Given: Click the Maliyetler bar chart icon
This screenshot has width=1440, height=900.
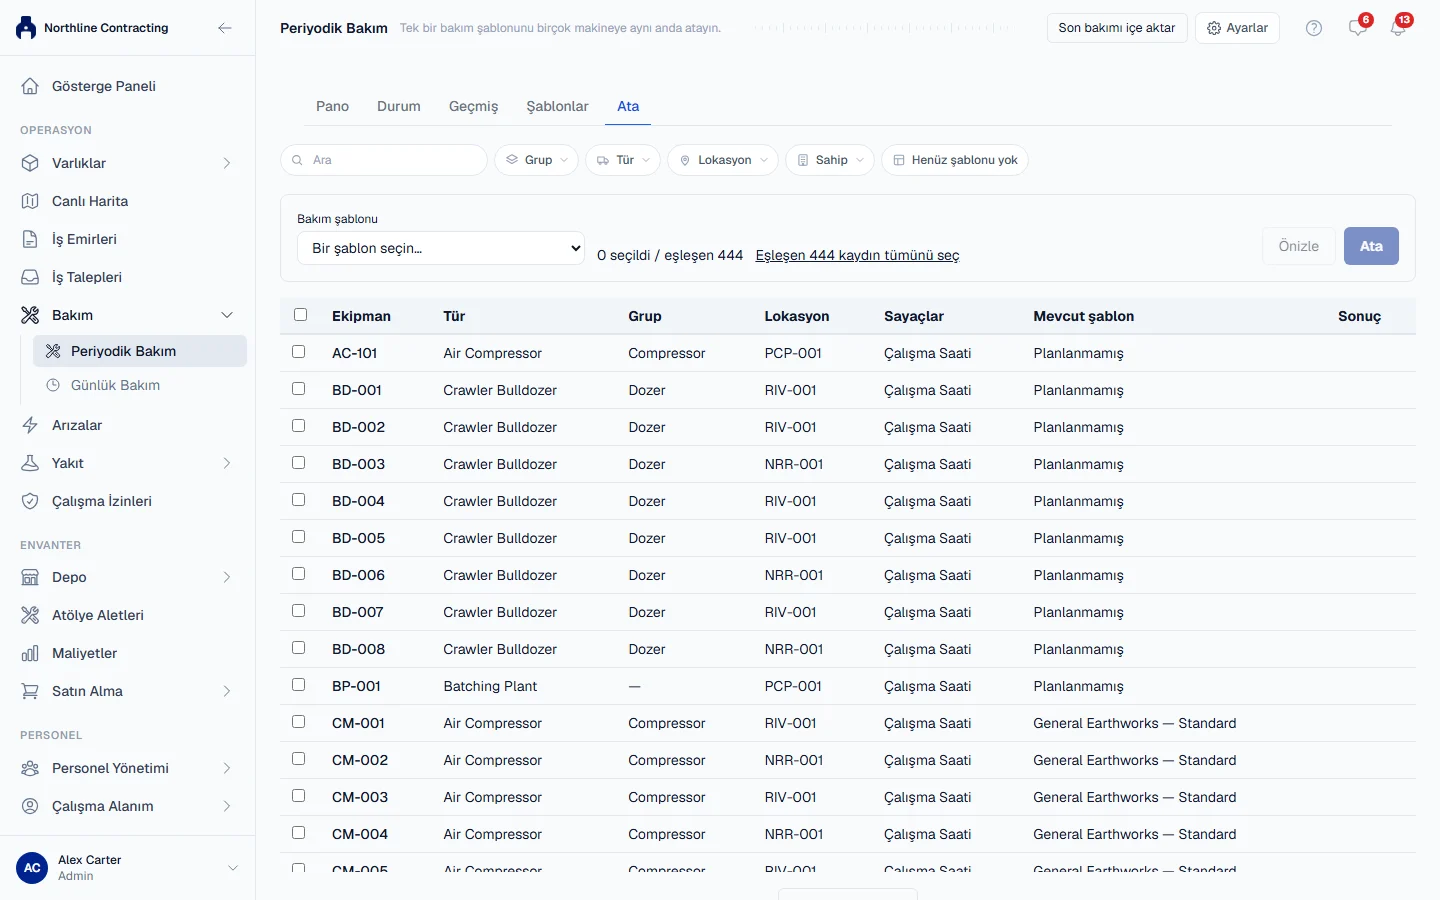Looking at the screenshot, I should point(30,653).
